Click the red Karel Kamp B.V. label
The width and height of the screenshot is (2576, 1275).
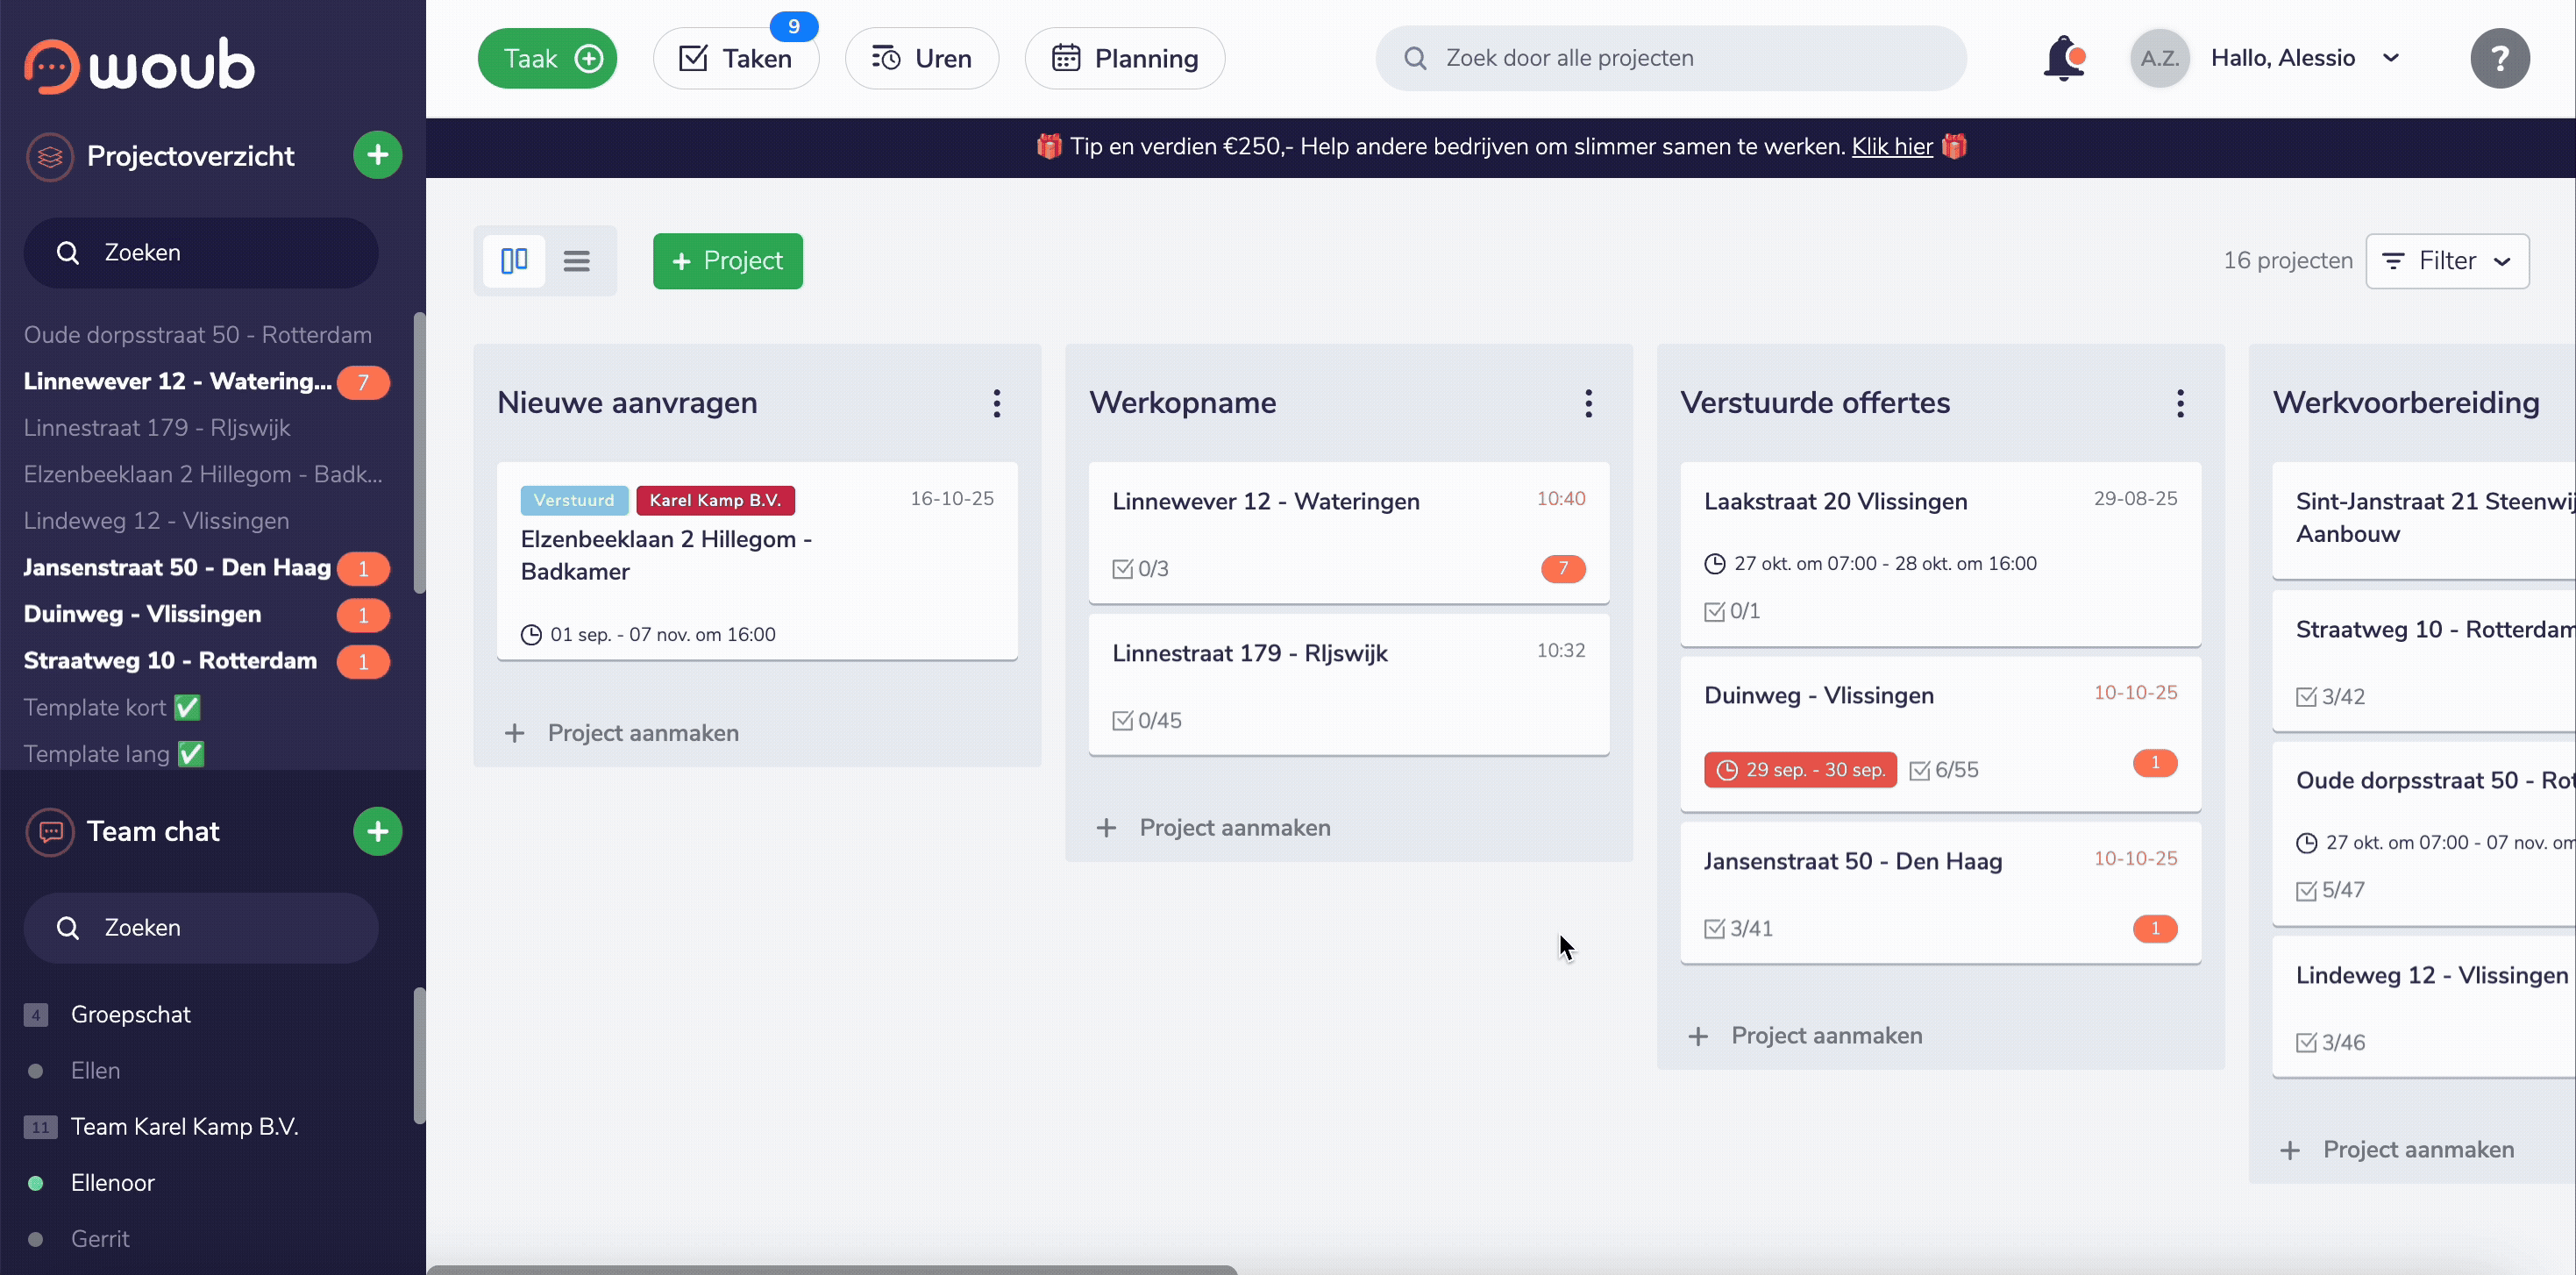pyautogui.click(x=715, y=500)
